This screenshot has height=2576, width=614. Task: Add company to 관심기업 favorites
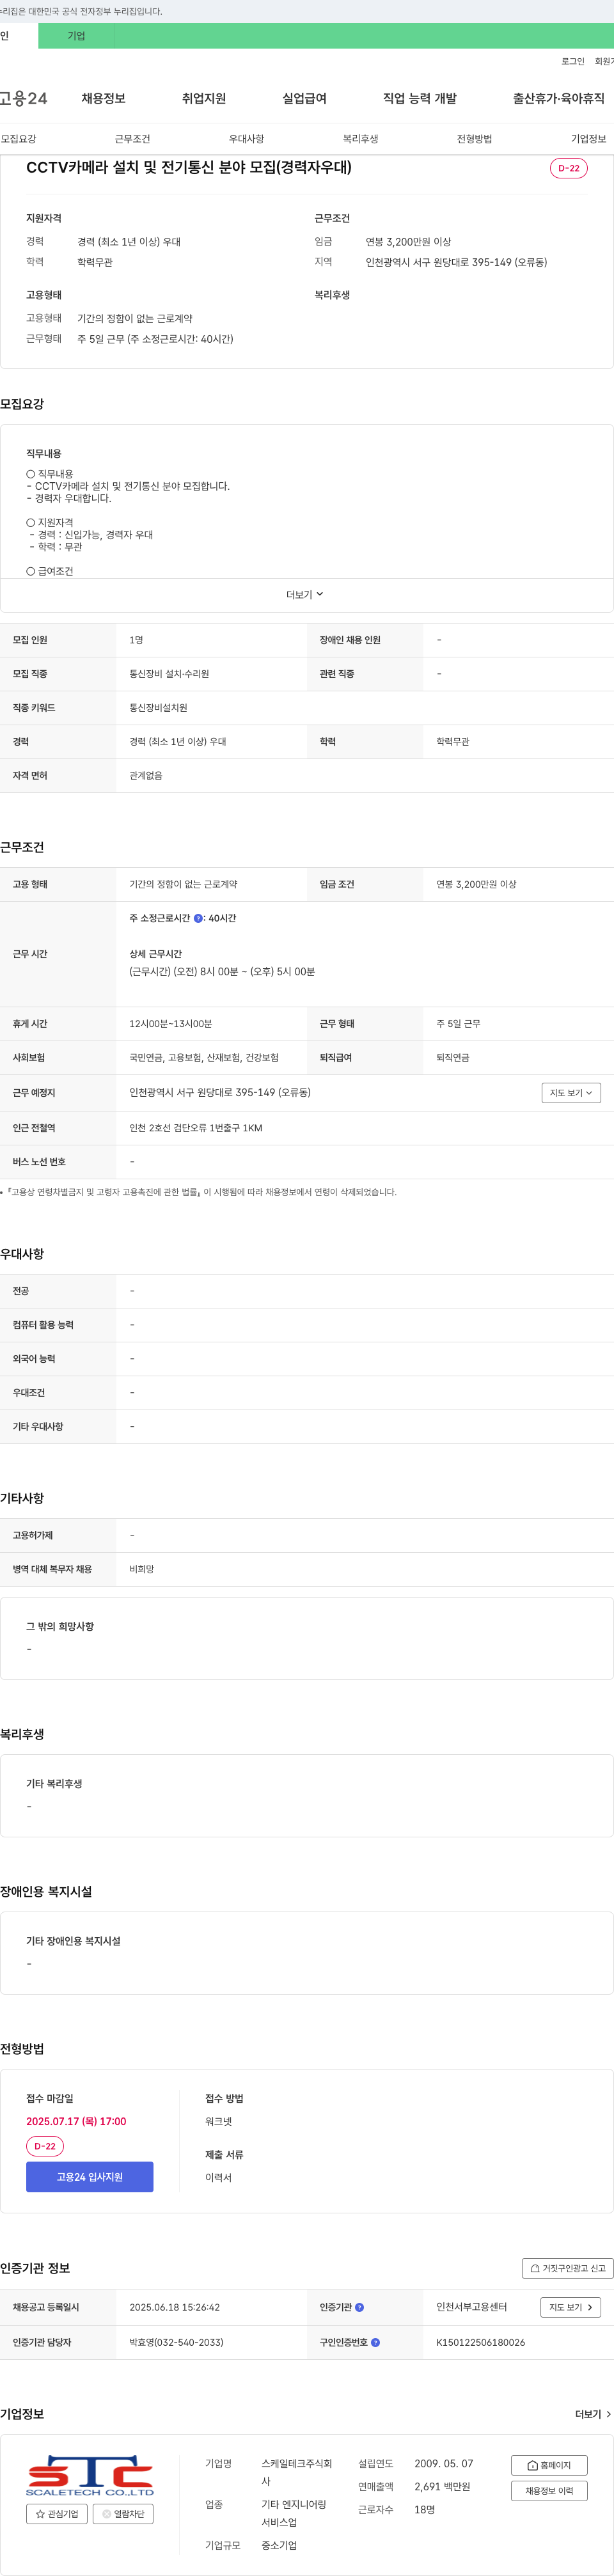(57, 2513)
